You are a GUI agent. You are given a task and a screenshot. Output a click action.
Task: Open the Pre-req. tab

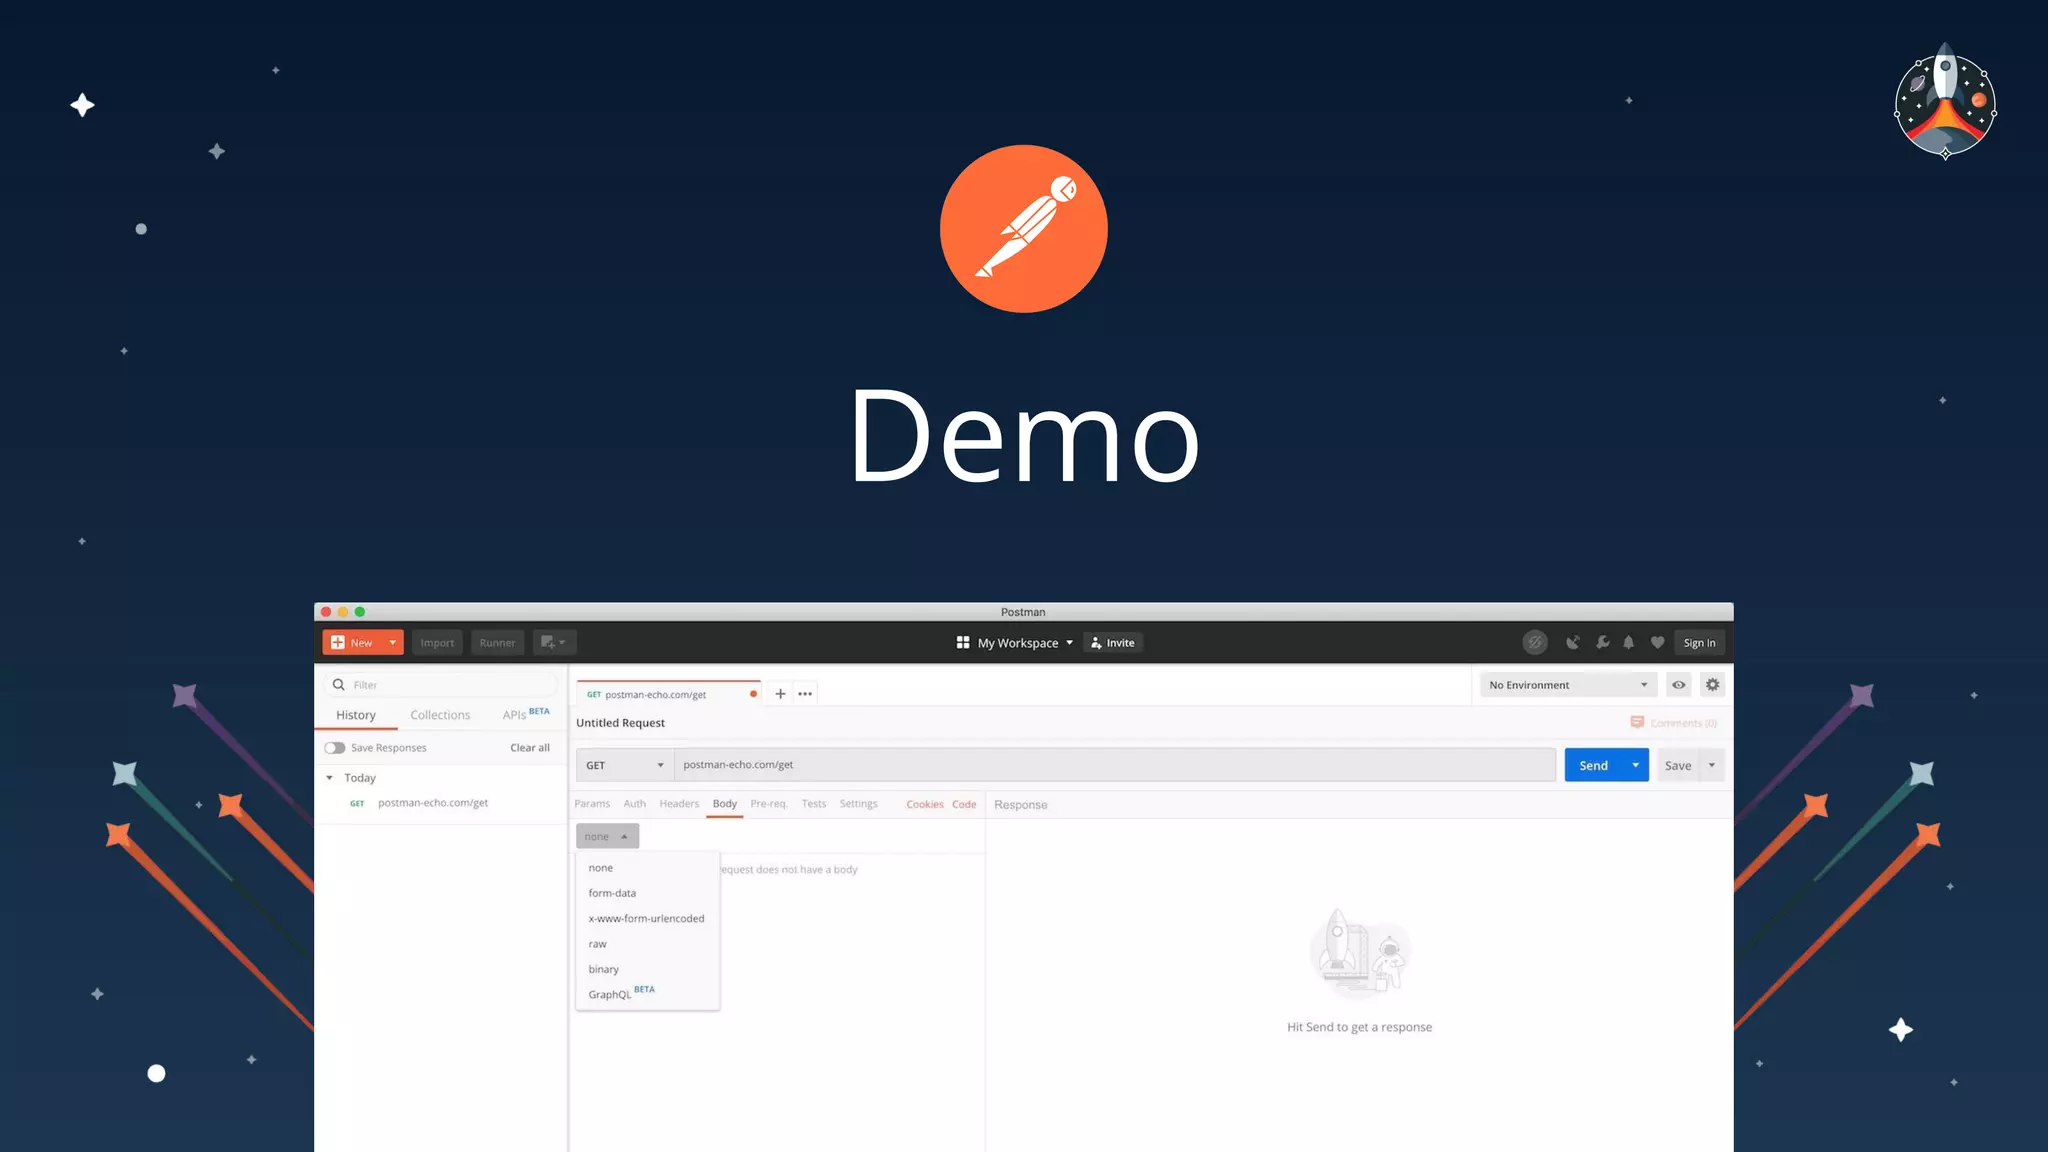click(x=769, y=804)
